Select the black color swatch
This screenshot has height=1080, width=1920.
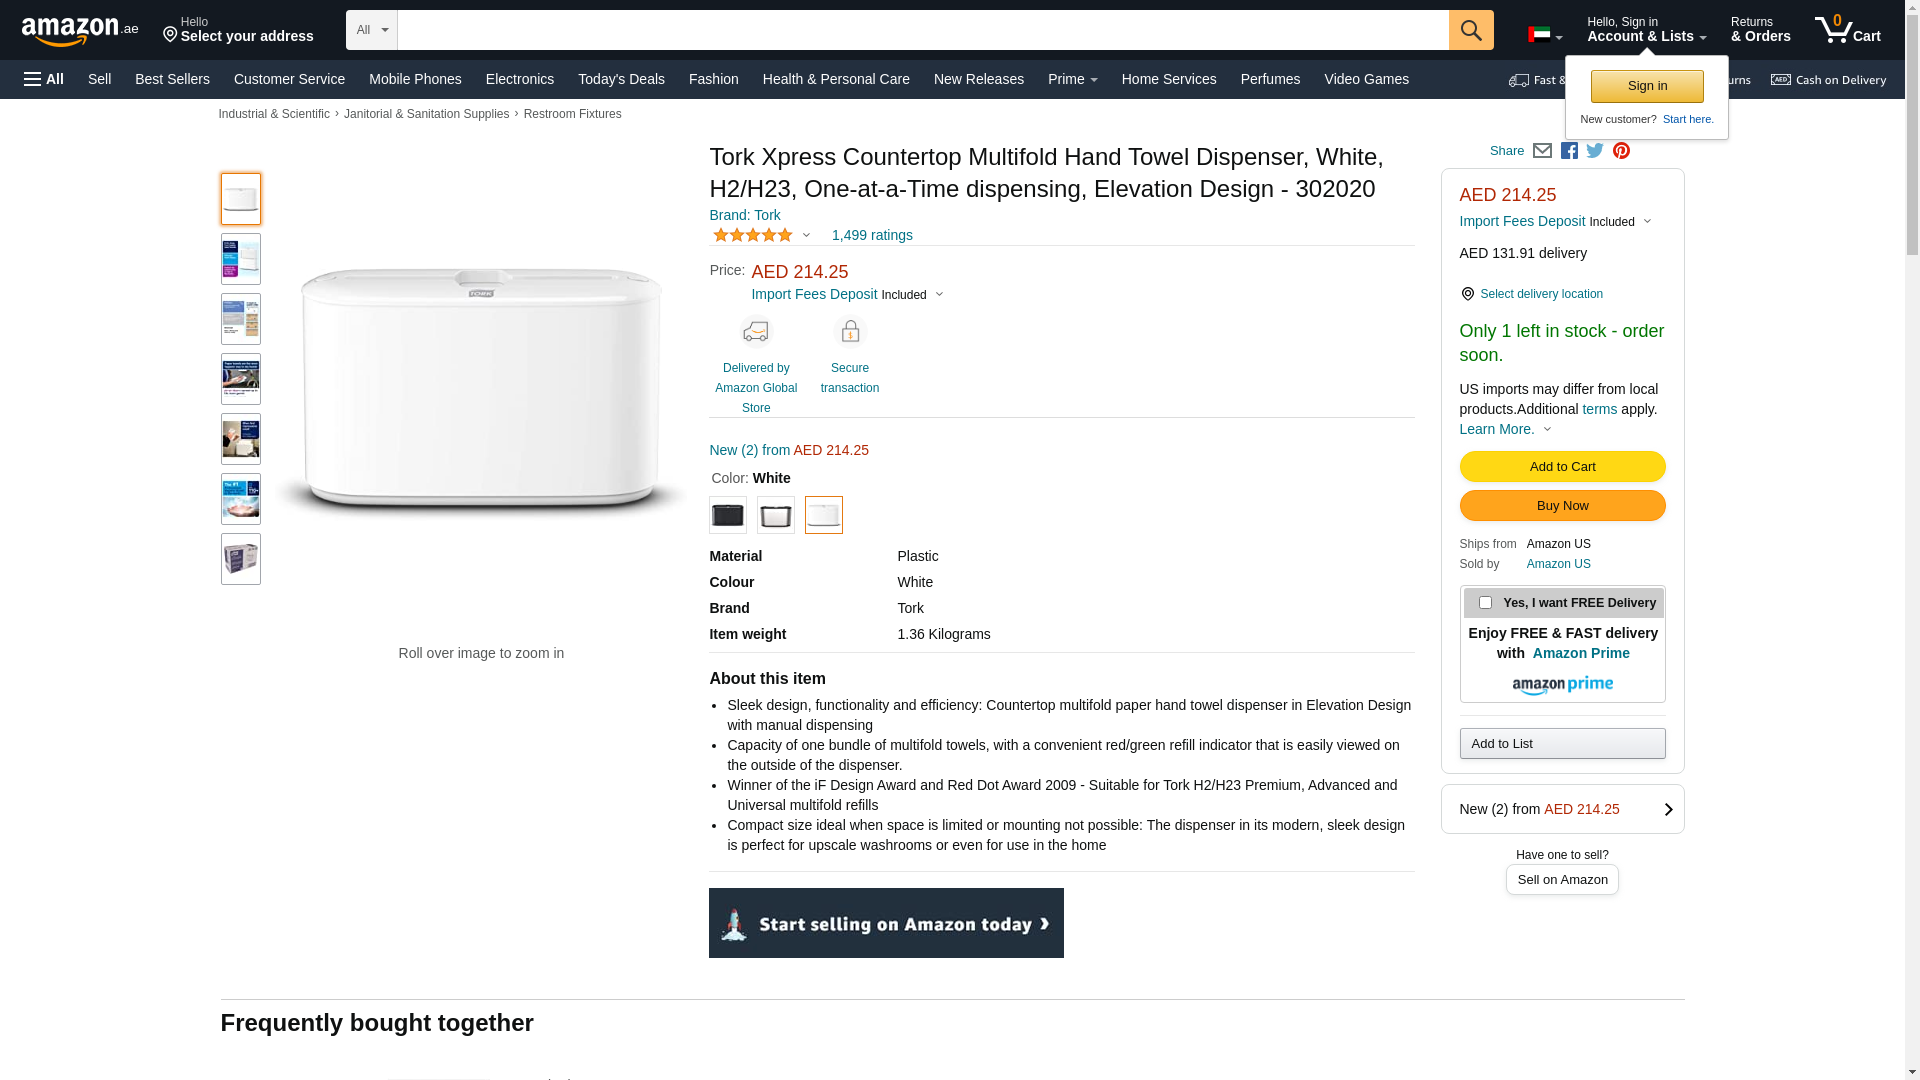(x=727, y=515)
